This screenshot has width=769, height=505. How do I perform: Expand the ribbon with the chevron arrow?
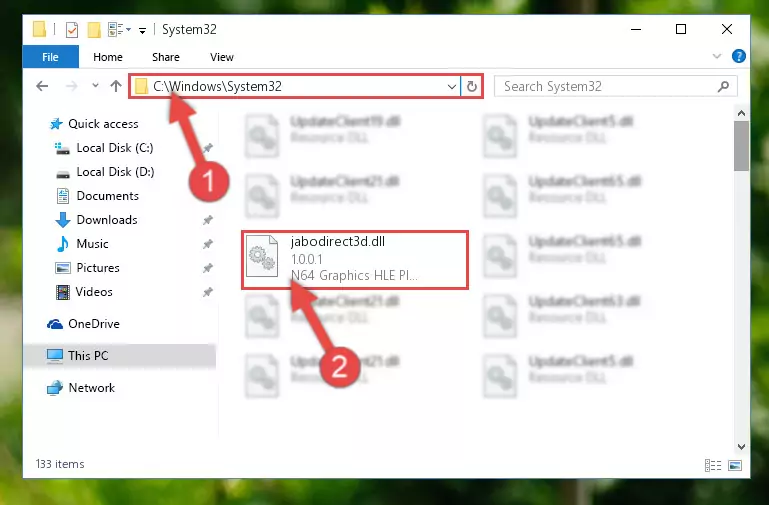click(x=717, y=56)
